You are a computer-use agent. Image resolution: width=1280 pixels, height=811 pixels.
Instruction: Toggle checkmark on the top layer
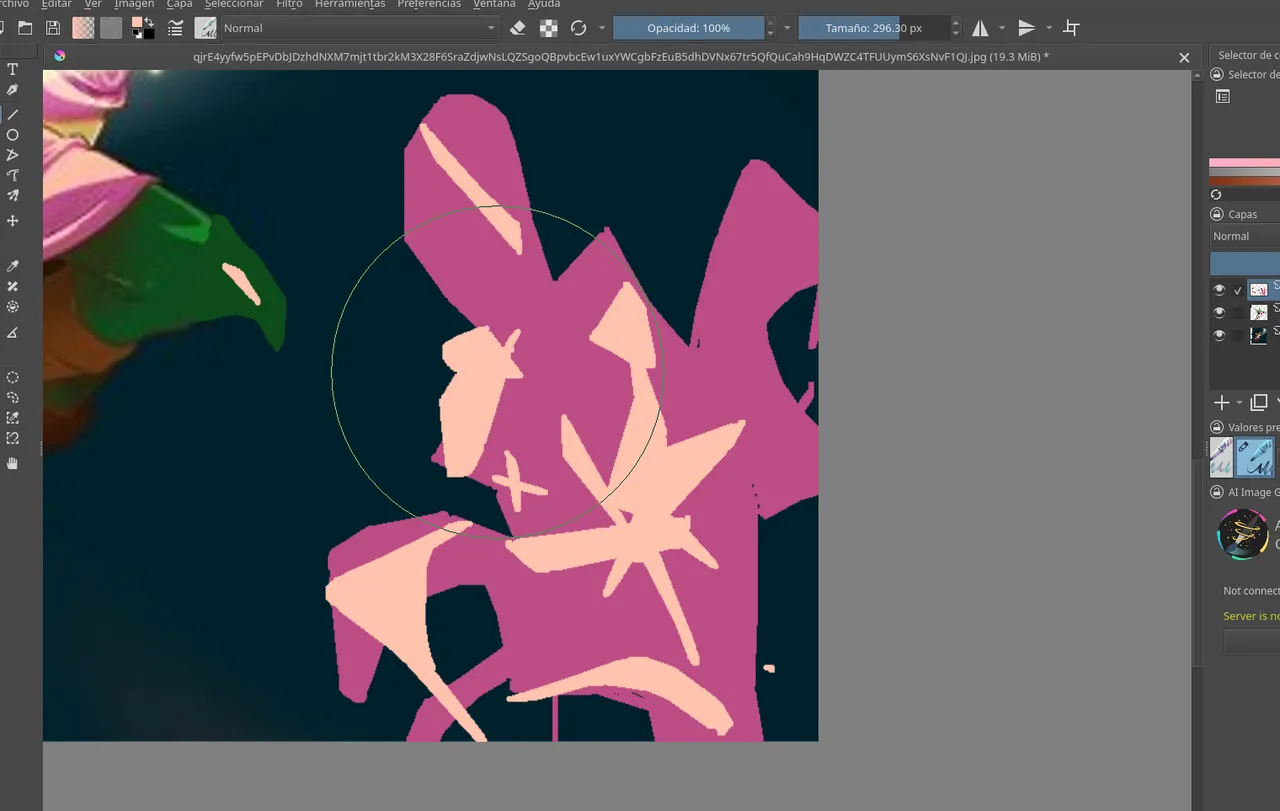click(1238, 290)
